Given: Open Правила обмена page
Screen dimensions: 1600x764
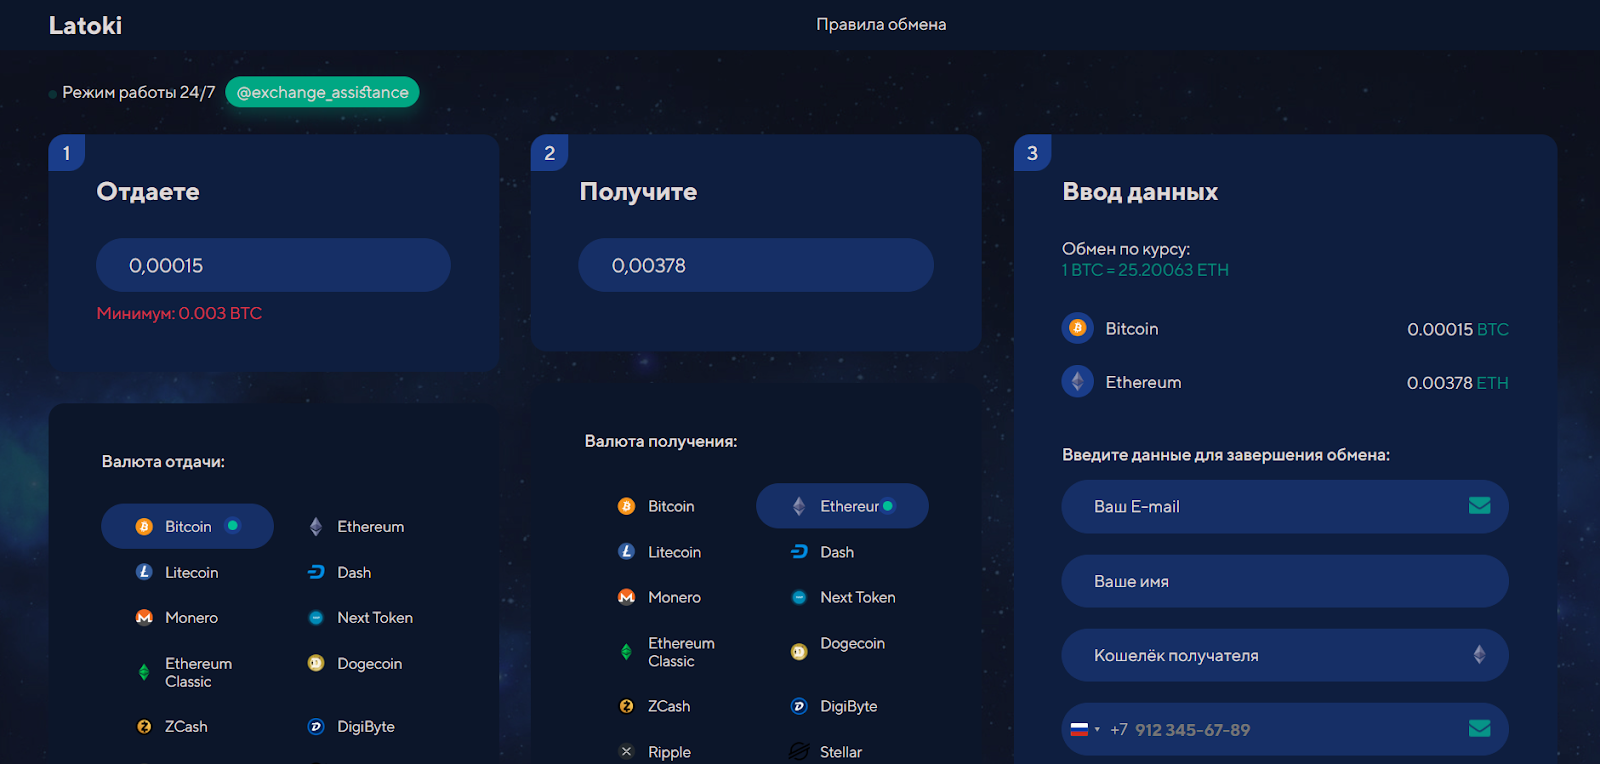Looking at the screenshot, I should (x=881, y=24).
